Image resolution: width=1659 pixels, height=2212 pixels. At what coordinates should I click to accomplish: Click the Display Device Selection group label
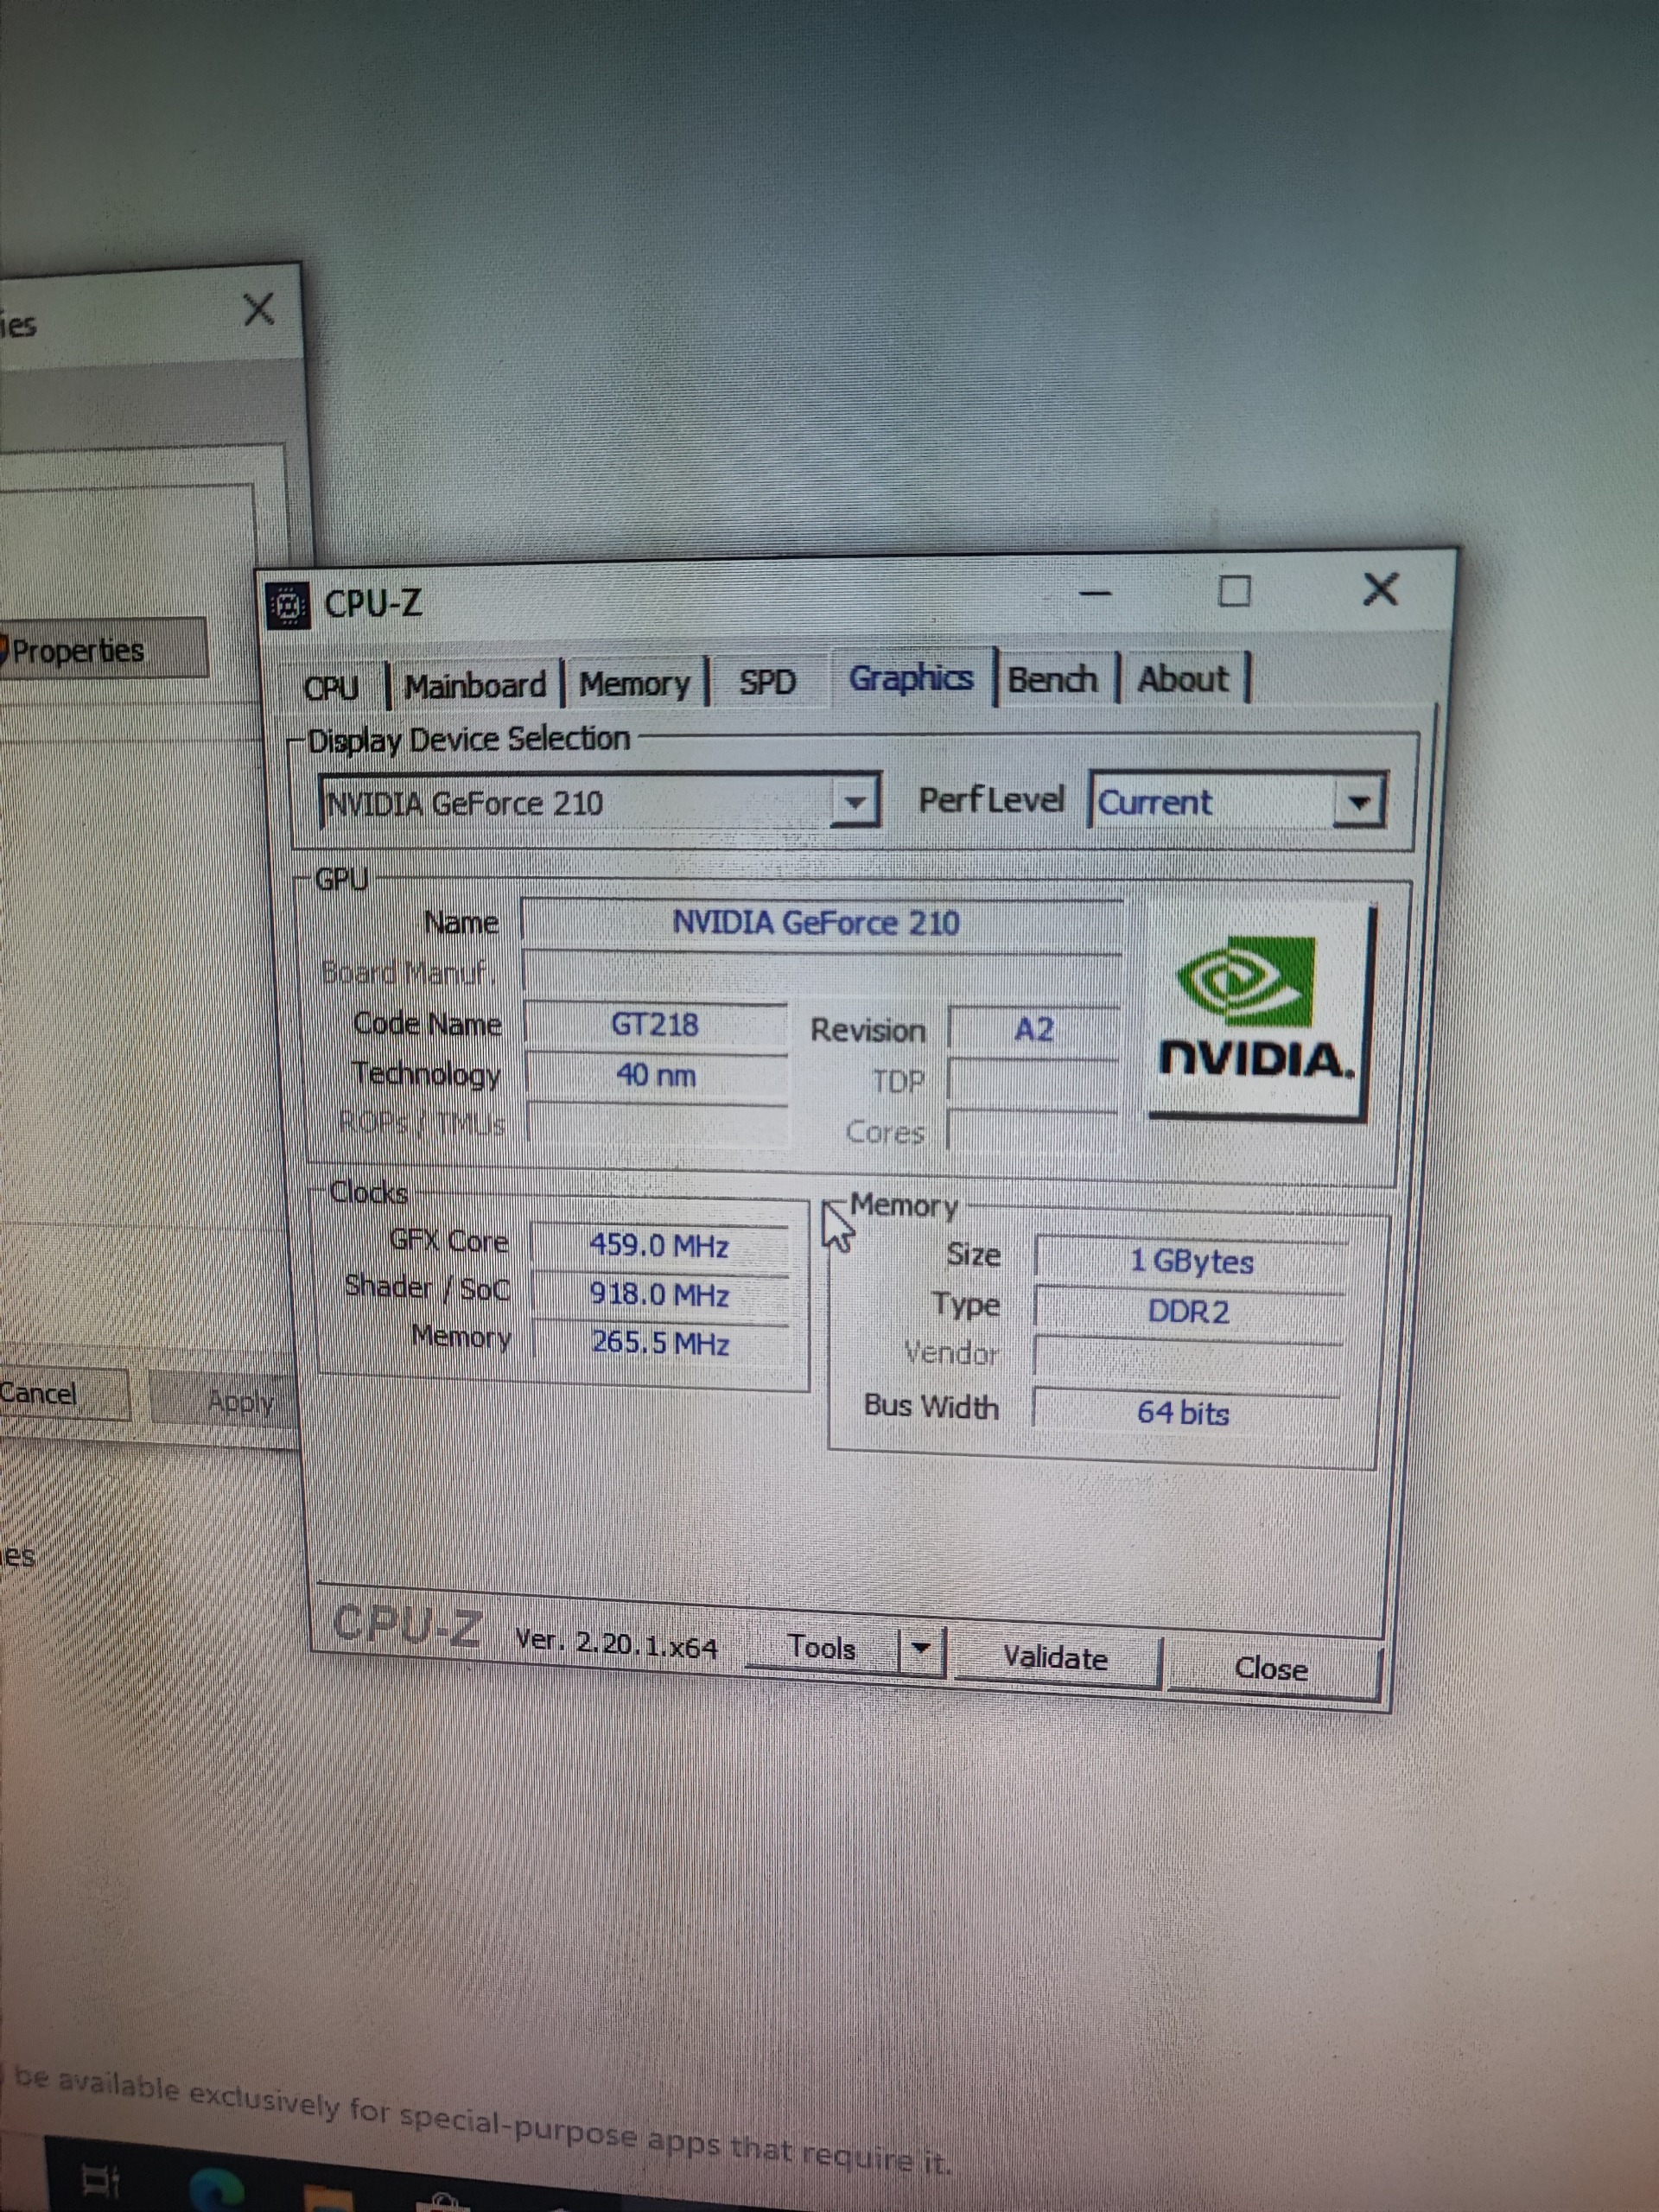[469, 740]
